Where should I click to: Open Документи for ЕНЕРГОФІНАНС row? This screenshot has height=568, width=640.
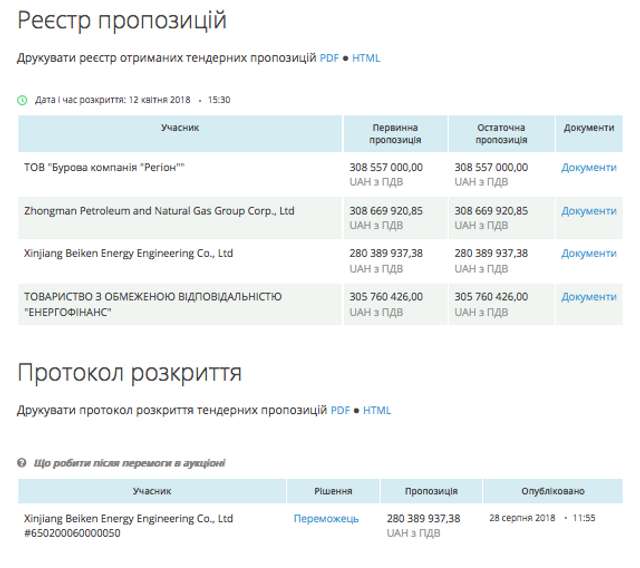tap(588, 297)
